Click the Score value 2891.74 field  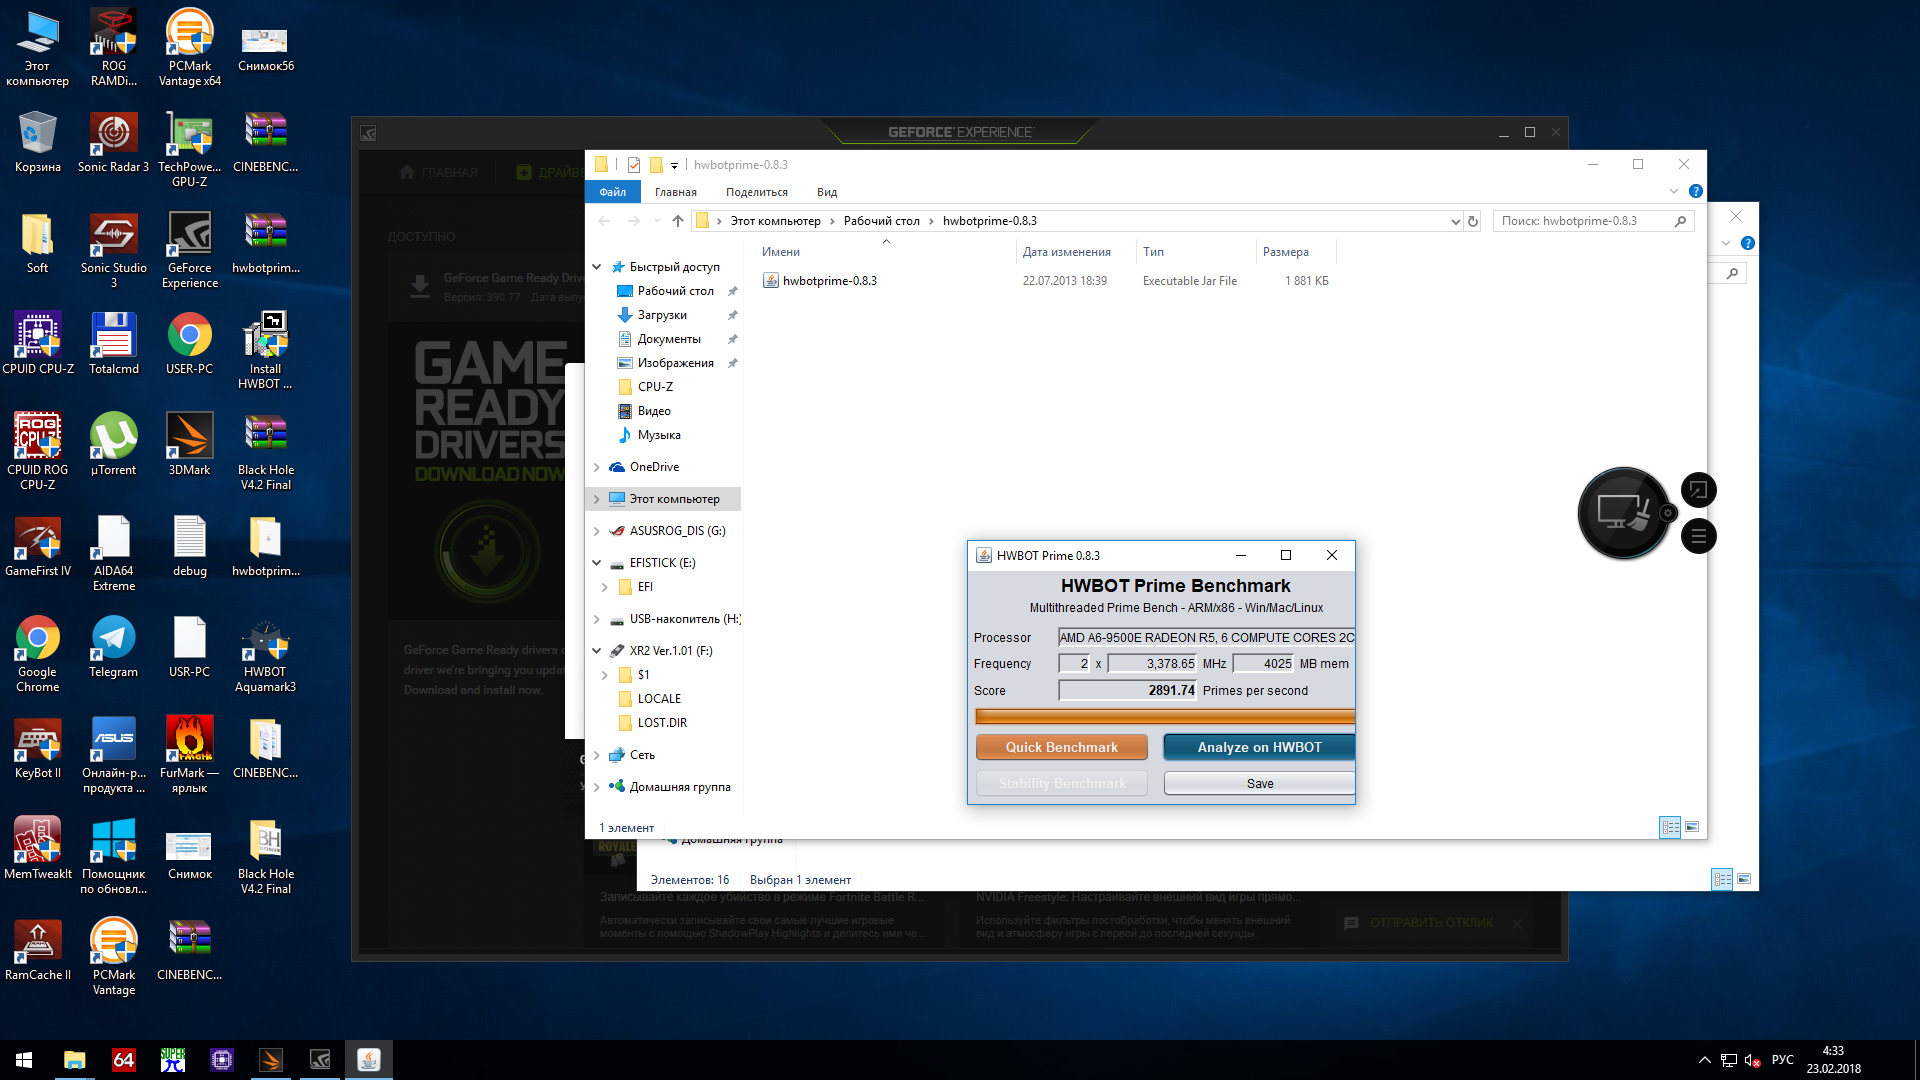[x=1128, y=690]
